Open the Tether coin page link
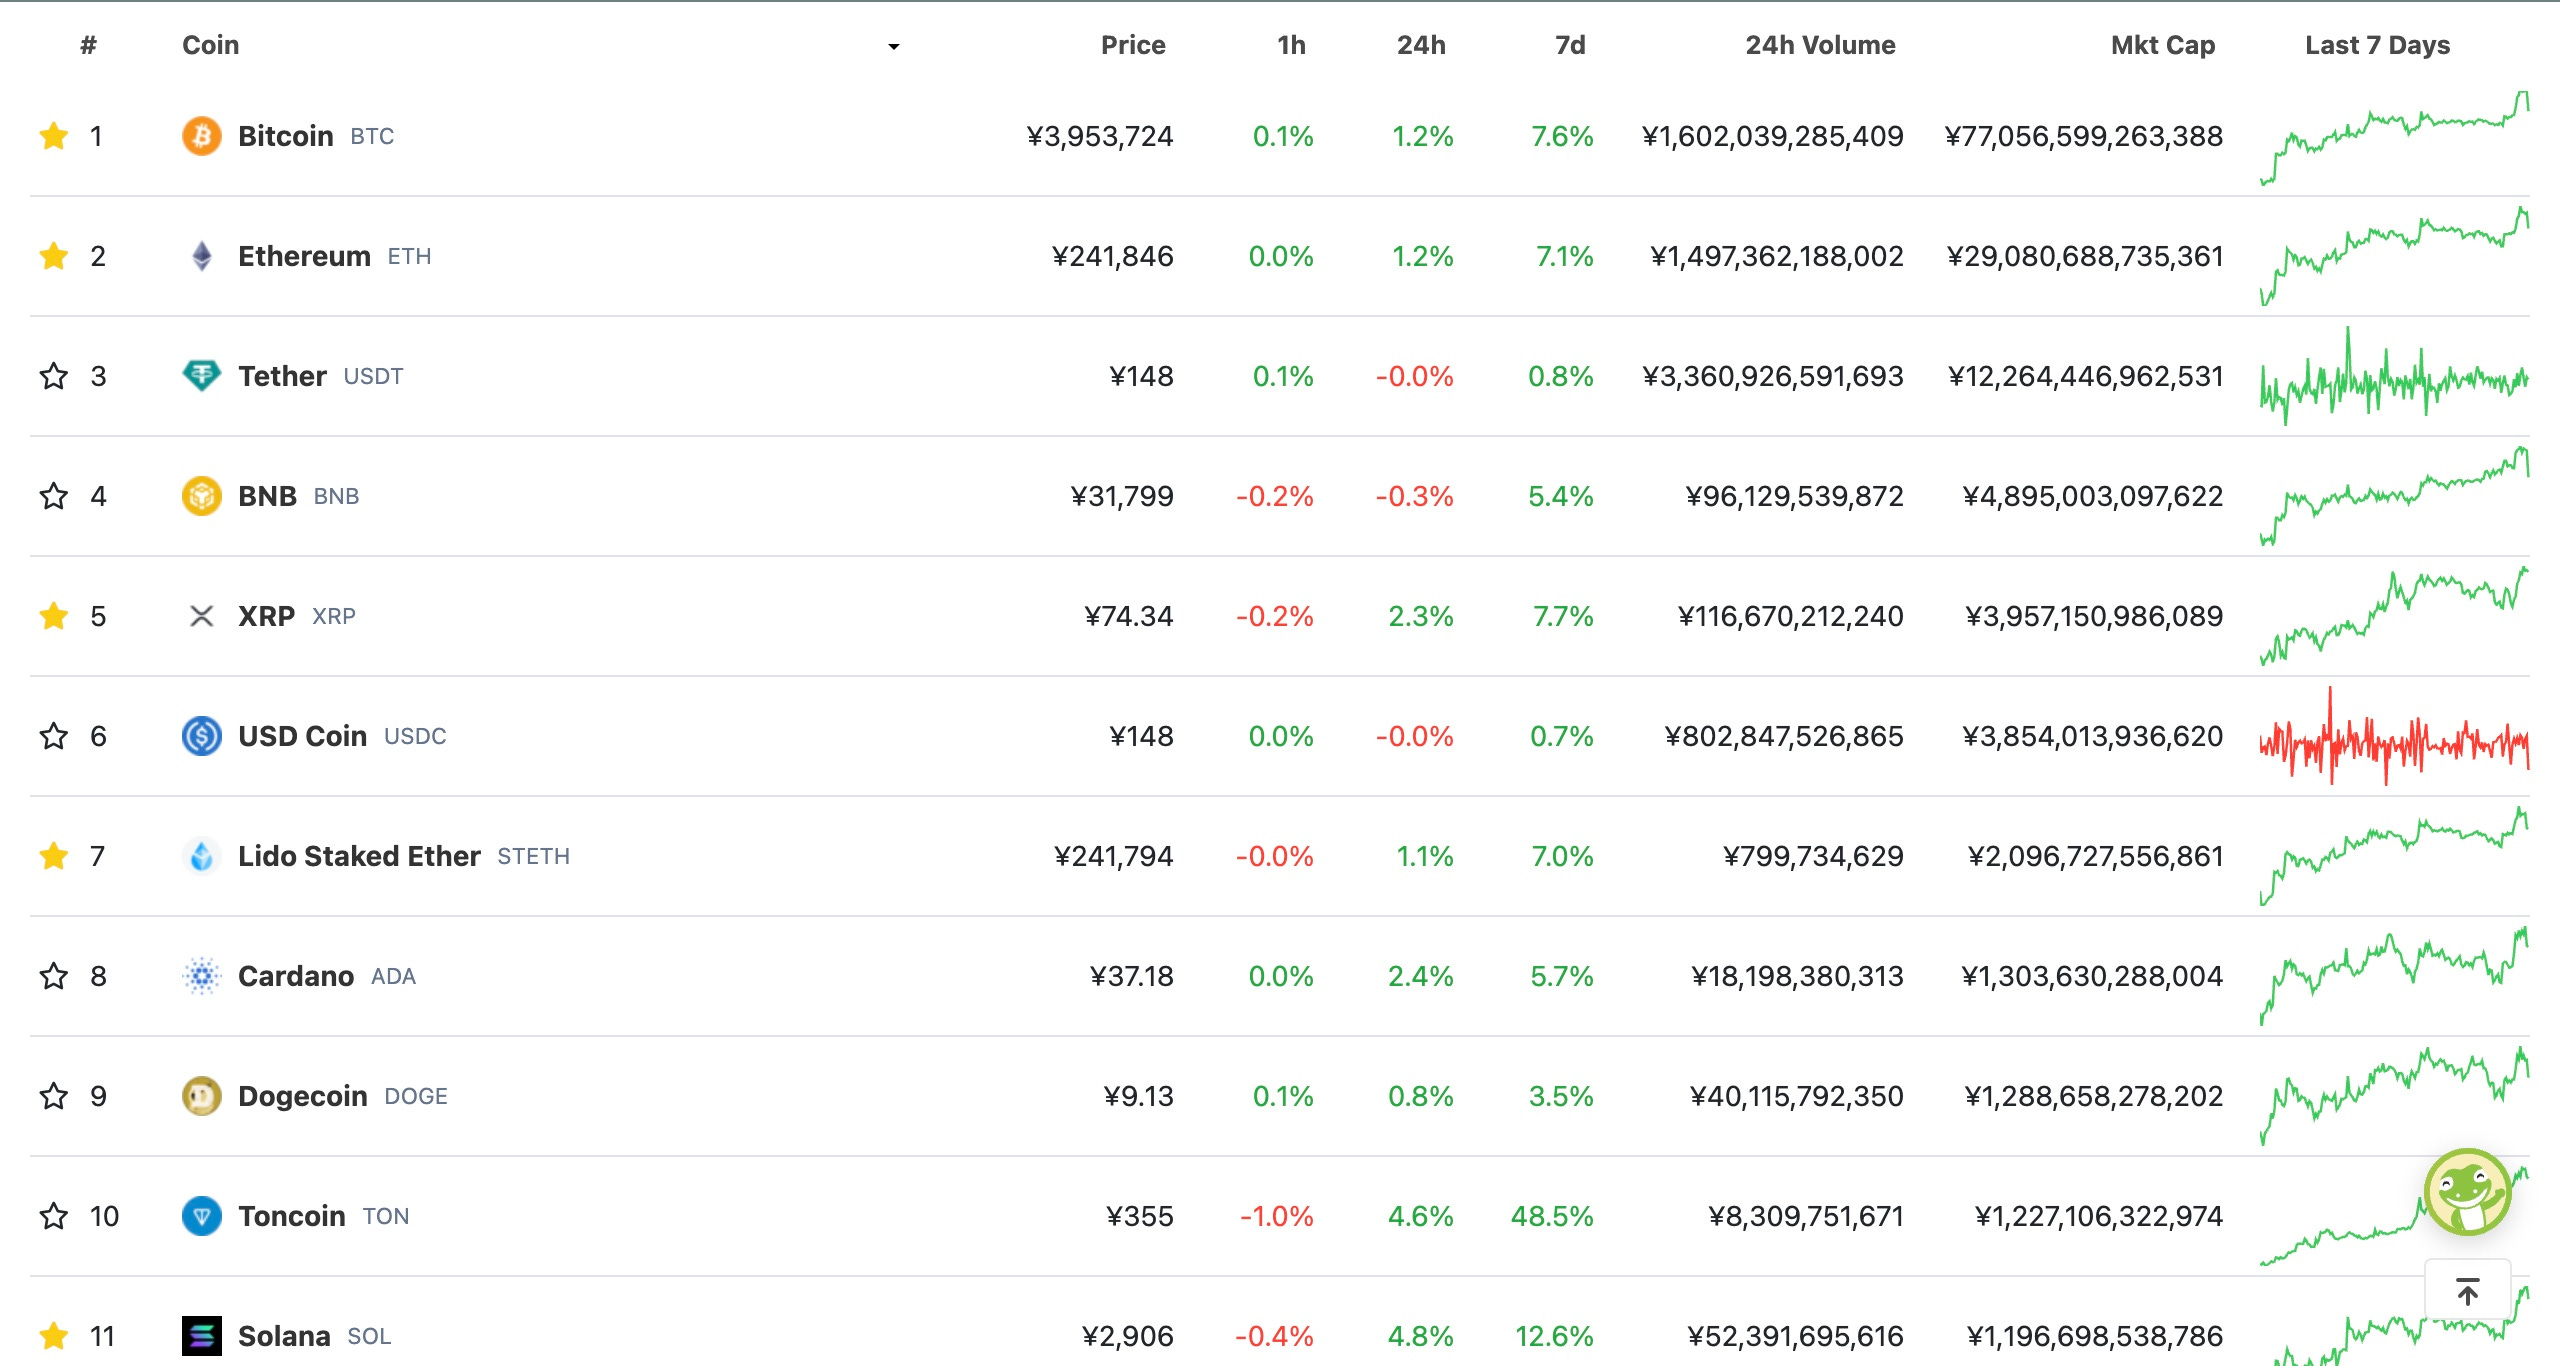2560x1366 pixels. 282,376
